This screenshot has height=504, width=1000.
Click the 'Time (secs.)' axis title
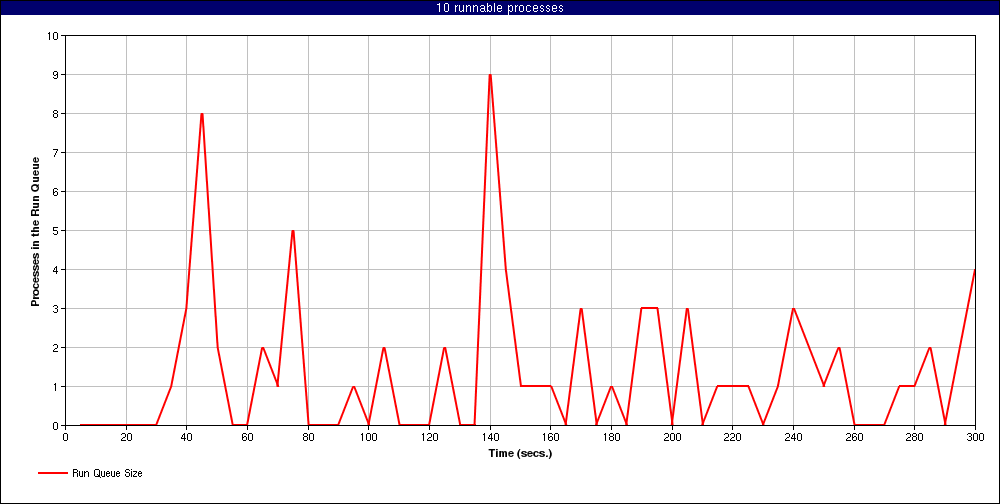pos(520,454)
